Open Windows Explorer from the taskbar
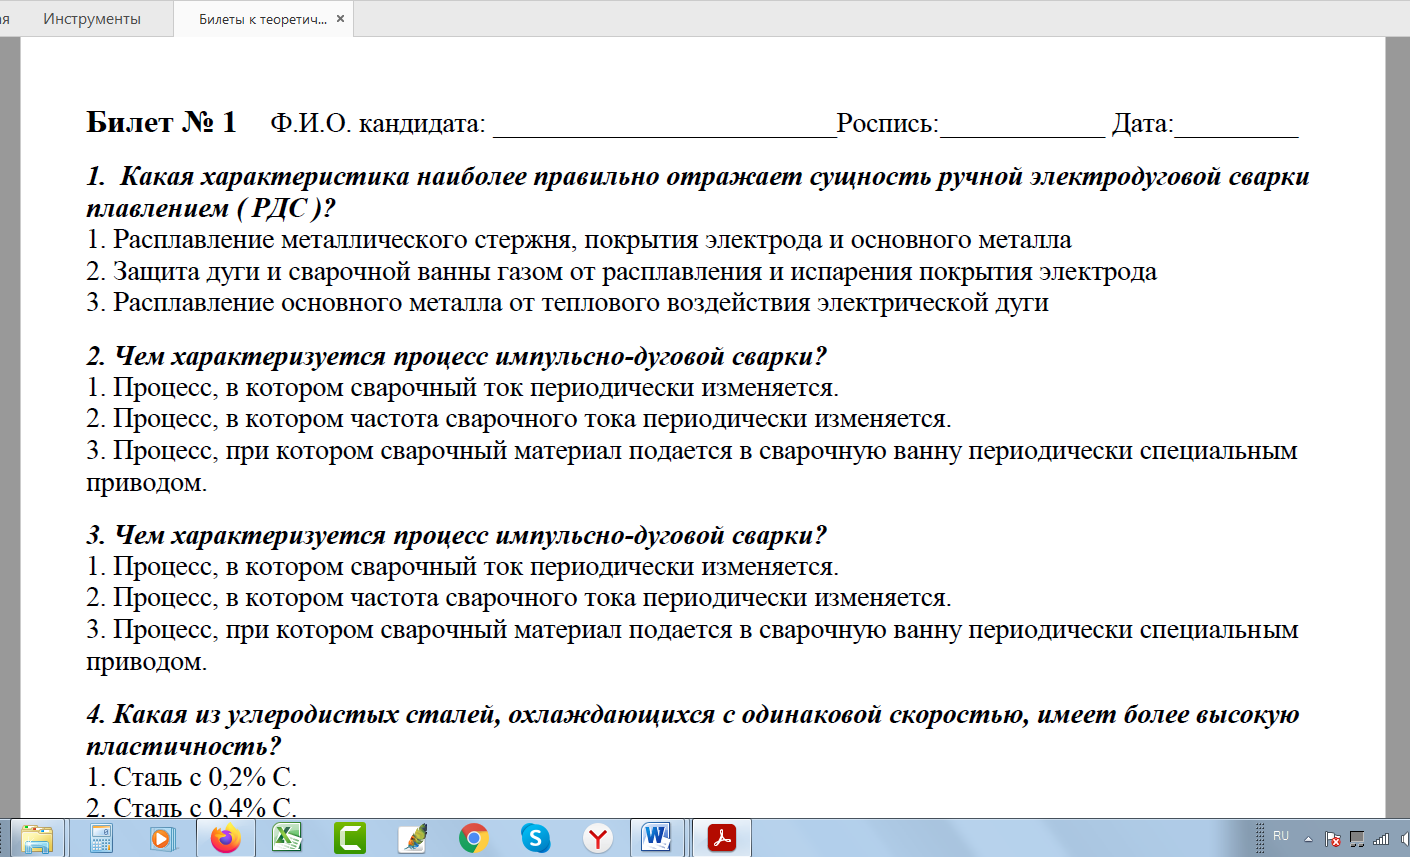This screenshot has height=857, width=1410. (x=38, y=838)
